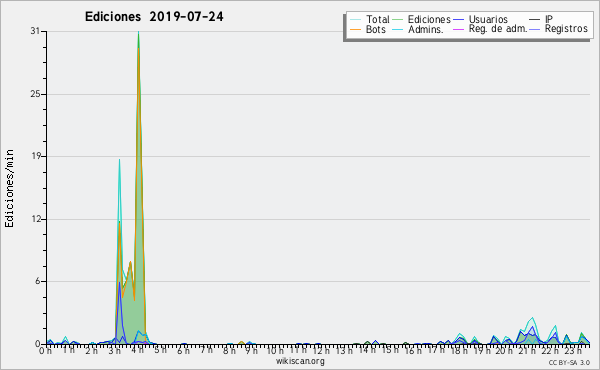Click the CC BY-SA 3.0 license text
Viewport: 600px width, 370px height.
click(x=569, y=362)
